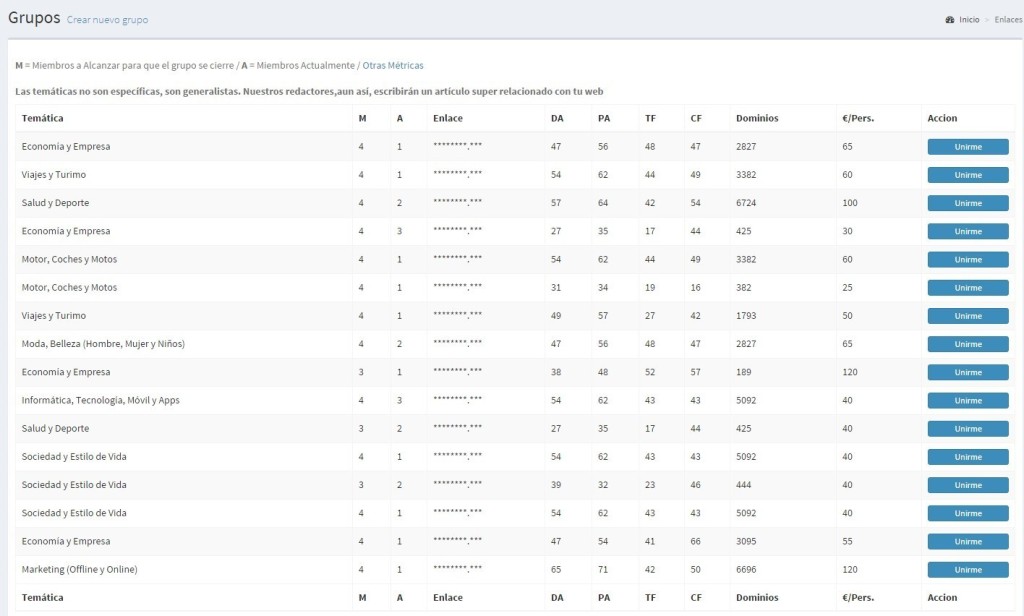Image resolution: width=1024 pixels, height=616 pixels.
Task: Click Unirme for Viajes y Turimo with 3382 domains
Action: 968,175
